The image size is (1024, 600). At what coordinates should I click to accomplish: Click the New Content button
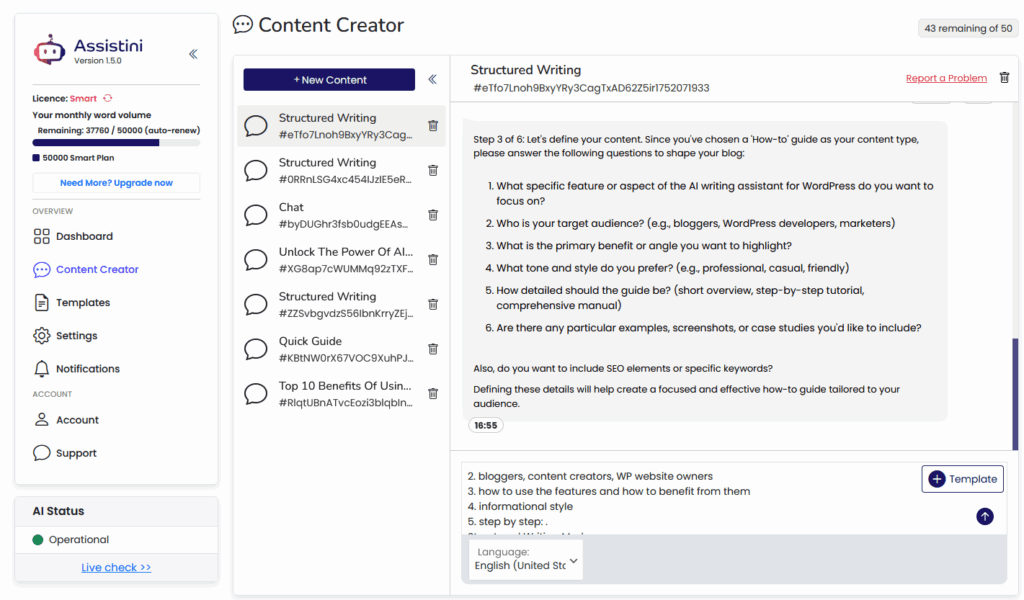(329, 79)
